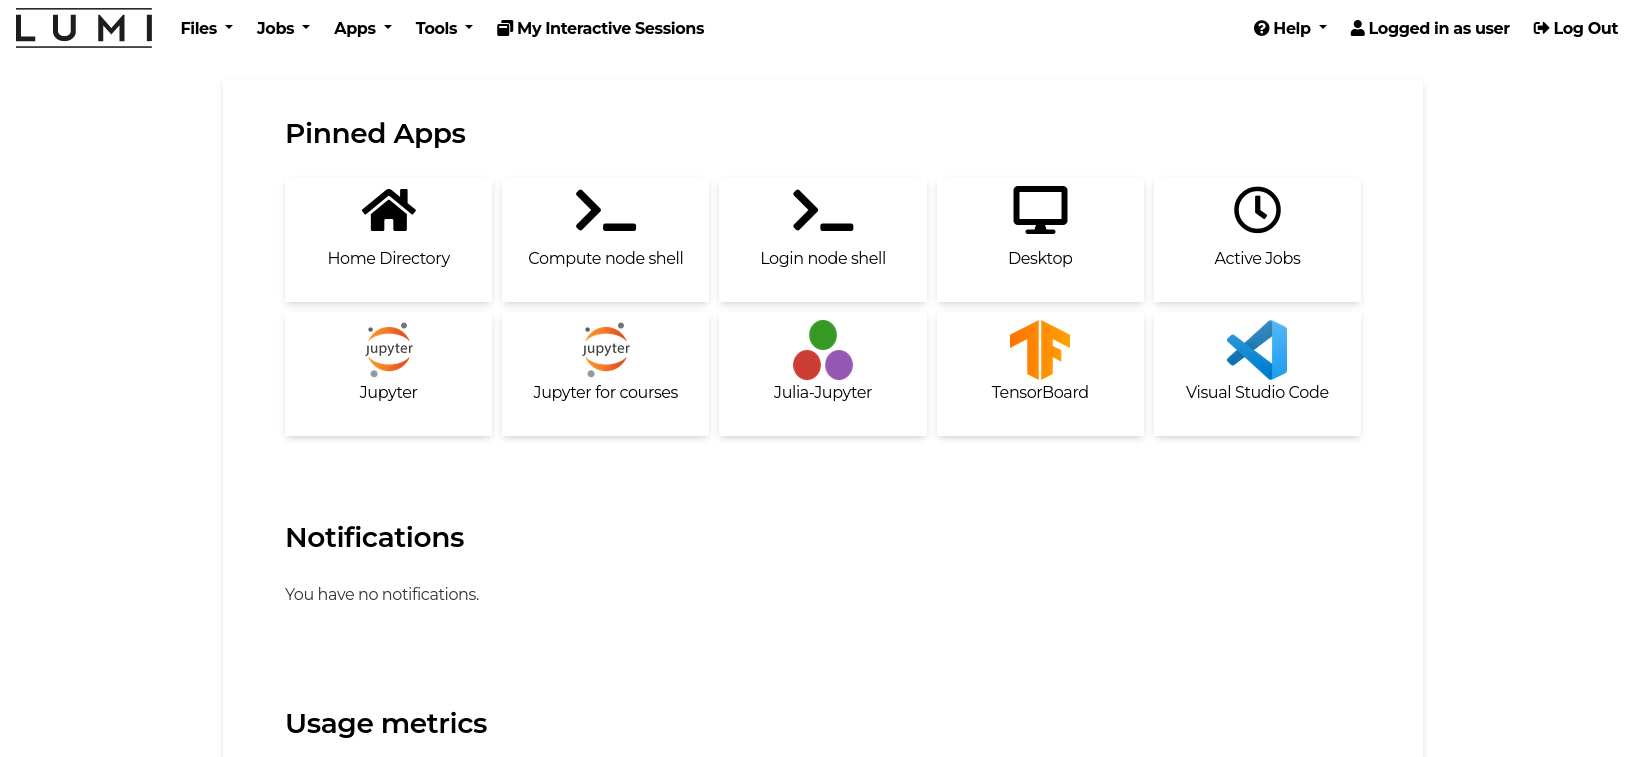Click Logged in as user
This screenshot has height=757, width=1646.
click(x=1429, y=28)
